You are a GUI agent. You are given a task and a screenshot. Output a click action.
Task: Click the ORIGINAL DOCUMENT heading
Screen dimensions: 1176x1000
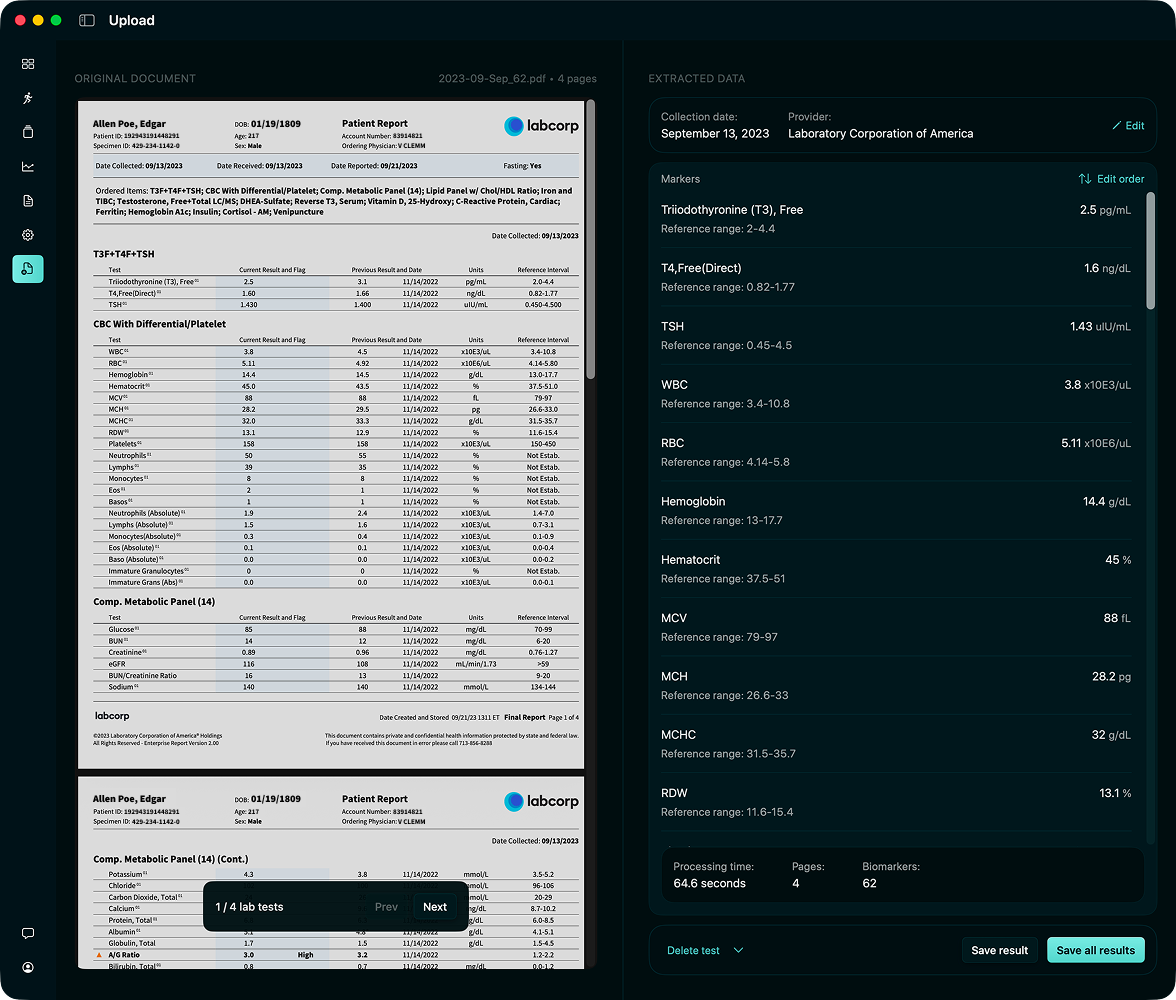pos(135,78)
